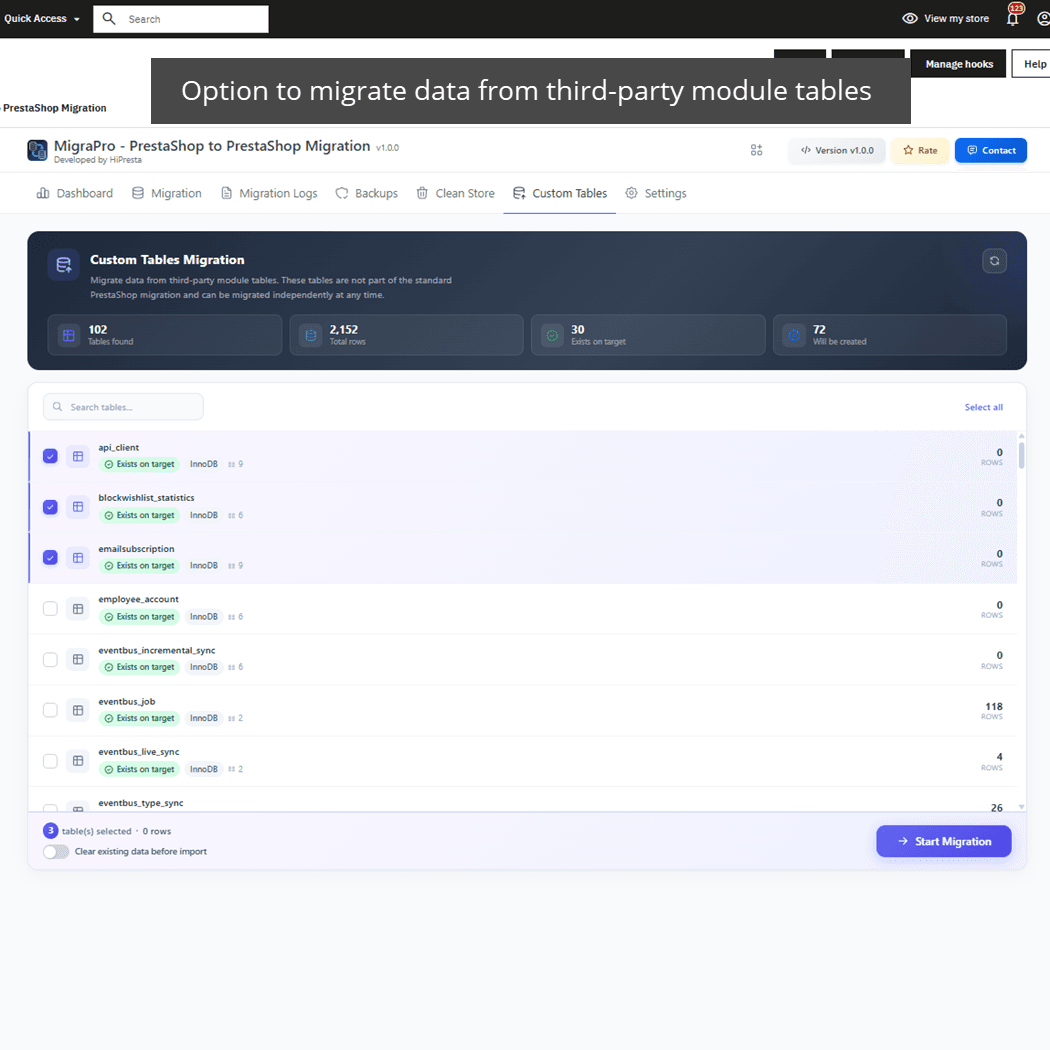
Task: Click the eye icon beside View my store
Action: [909, 19]
